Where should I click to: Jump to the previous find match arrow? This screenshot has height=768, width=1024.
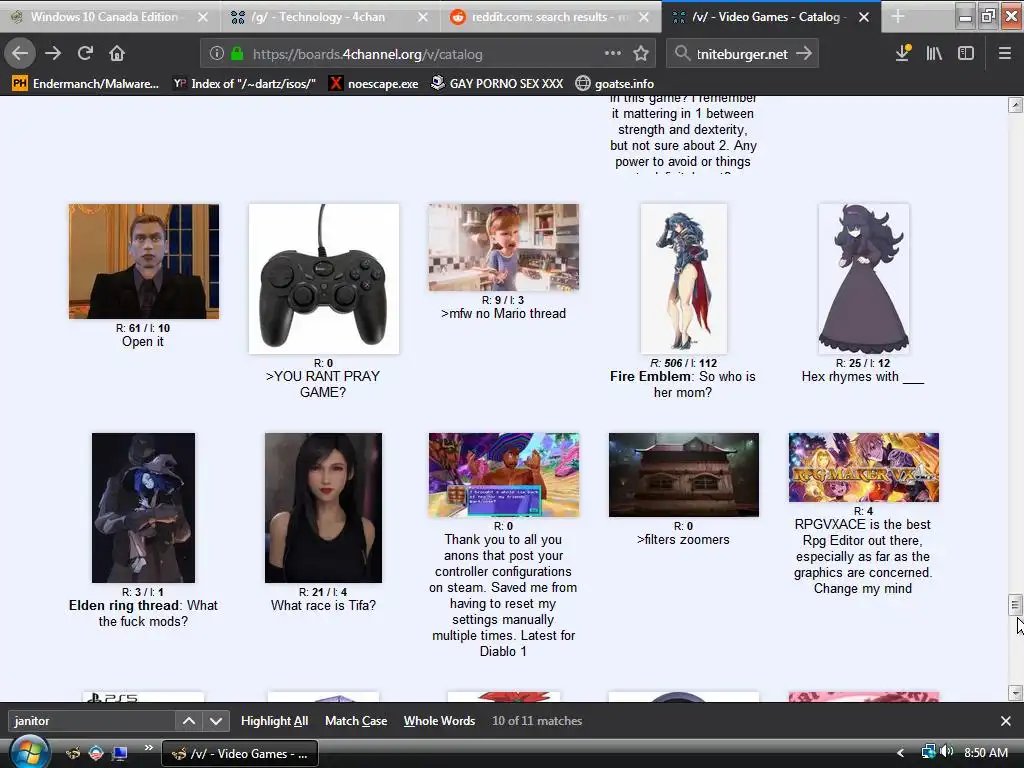coord(189,721)
